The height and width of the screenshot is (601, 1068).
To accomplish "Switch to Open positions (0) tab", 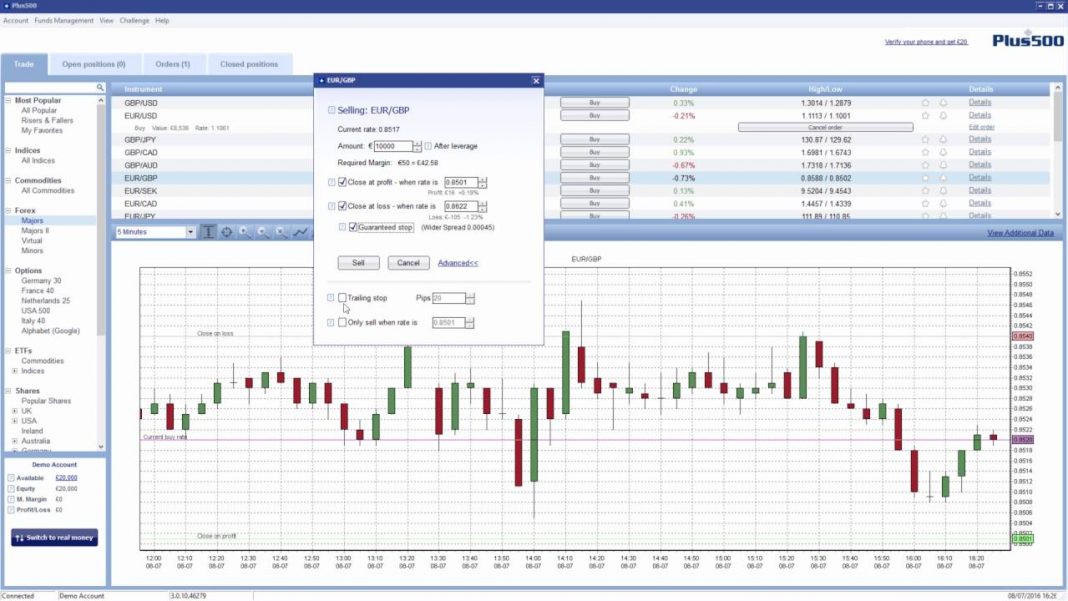I will (x=94, y=64).
